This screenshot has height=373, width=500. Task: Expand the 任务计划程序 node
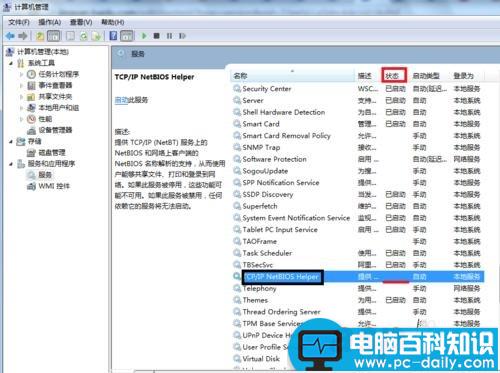(22, 74)
